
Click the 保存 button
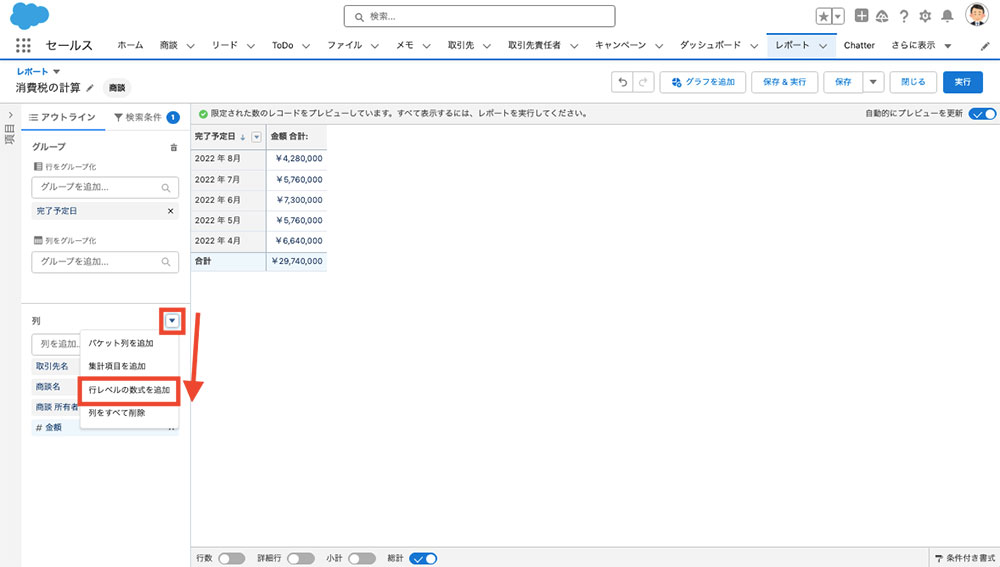pyautogui.click(x=843, y=82)
